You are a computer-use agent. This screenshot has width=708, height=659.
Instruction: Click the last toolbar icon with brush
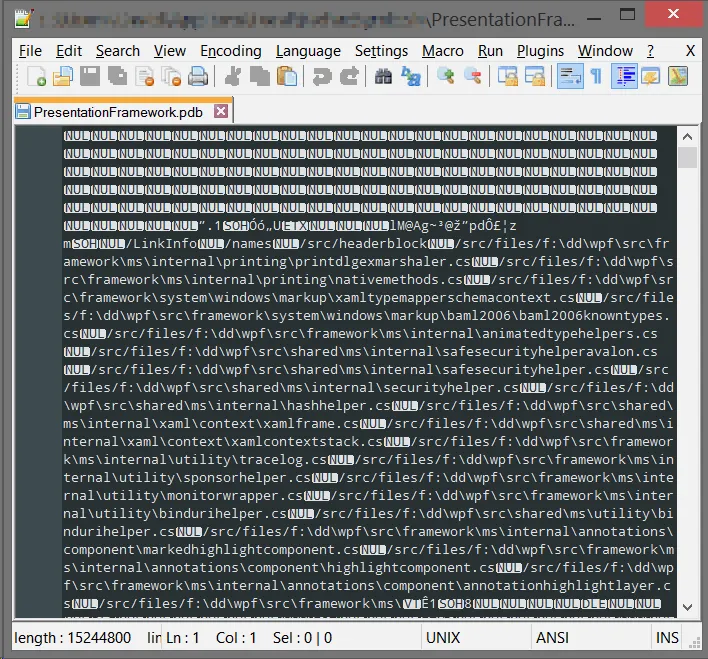(677, 76)
